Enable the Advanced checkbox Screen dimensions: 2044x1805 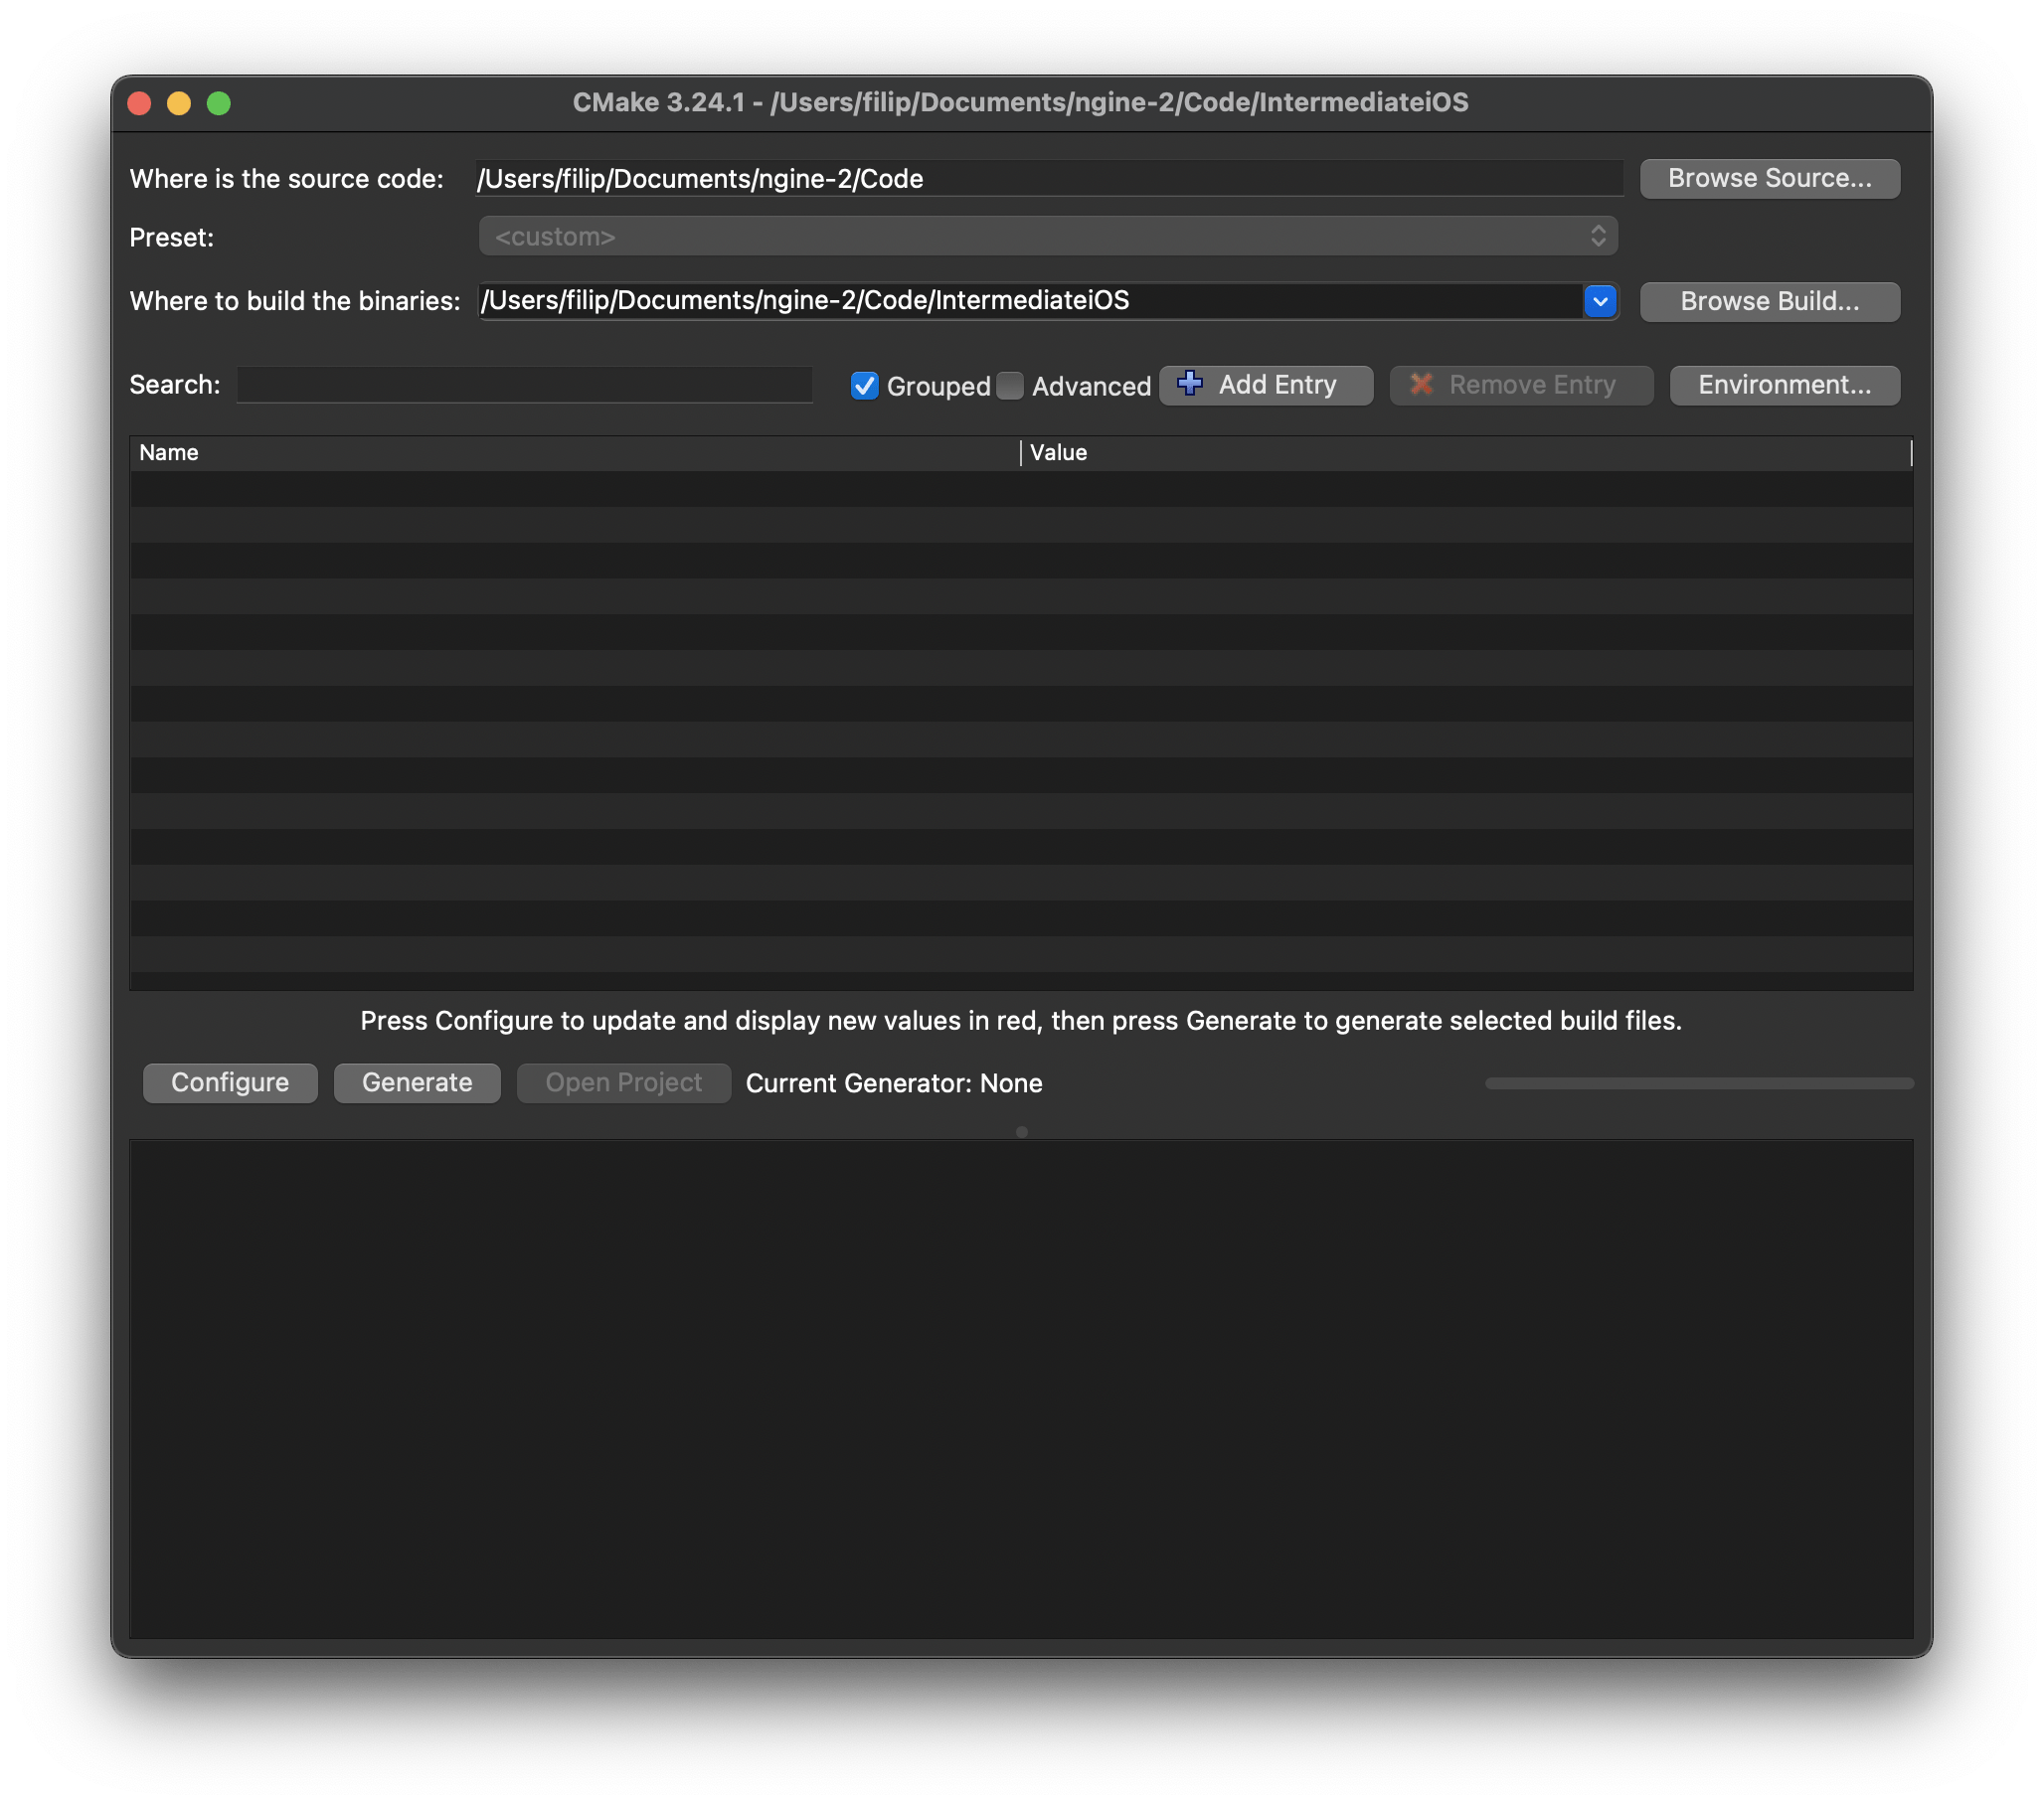[1011, 386]
